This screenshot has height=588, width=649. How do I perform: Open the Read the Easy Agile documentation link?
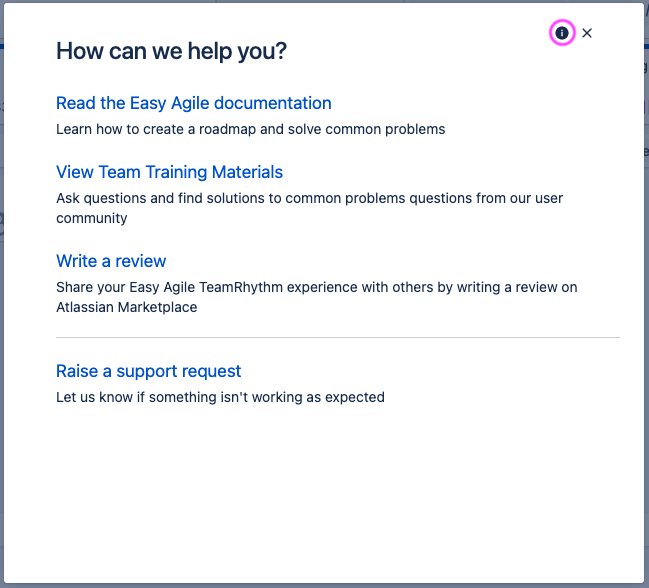(193, 103)
